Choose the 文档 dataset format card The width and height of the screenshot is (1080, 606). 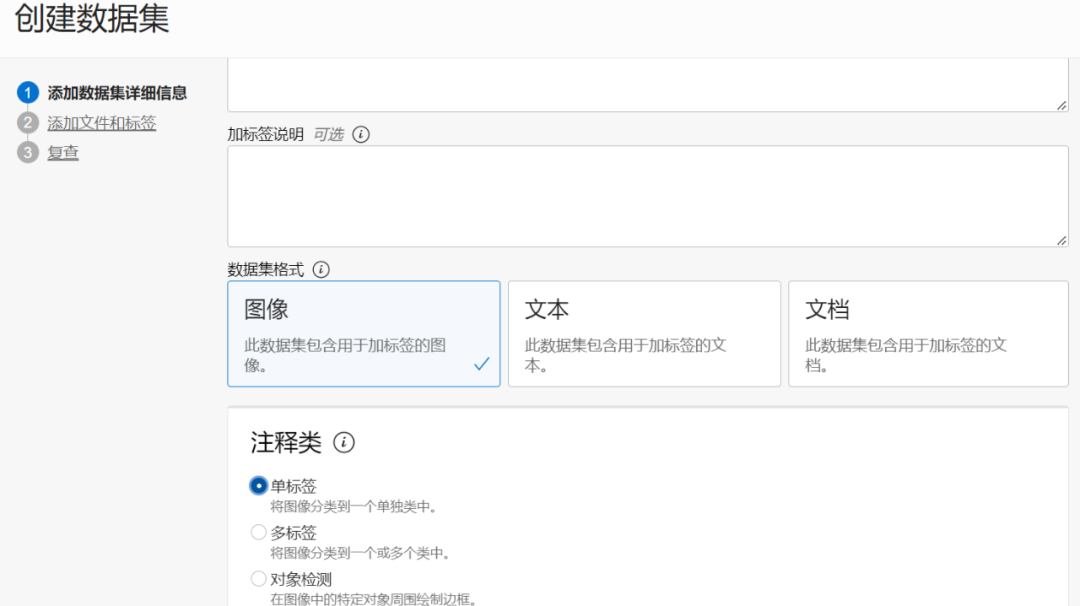tap(928, 333)
